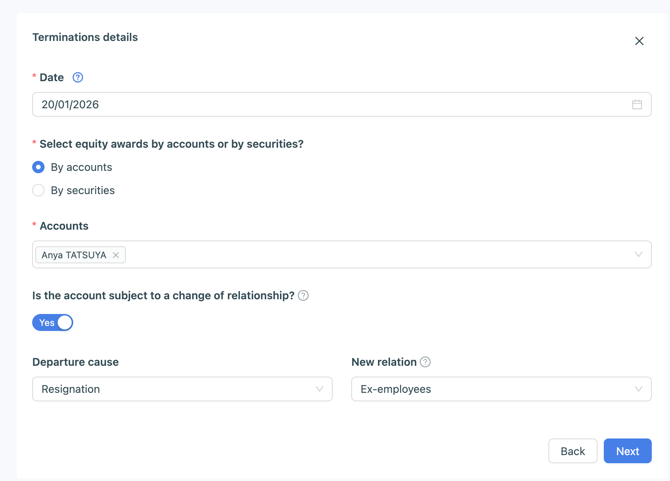Turn off the Yes relationship change toggle
Image resolution: width=670 pixels, height=481 pixels.
click(53, 323)
